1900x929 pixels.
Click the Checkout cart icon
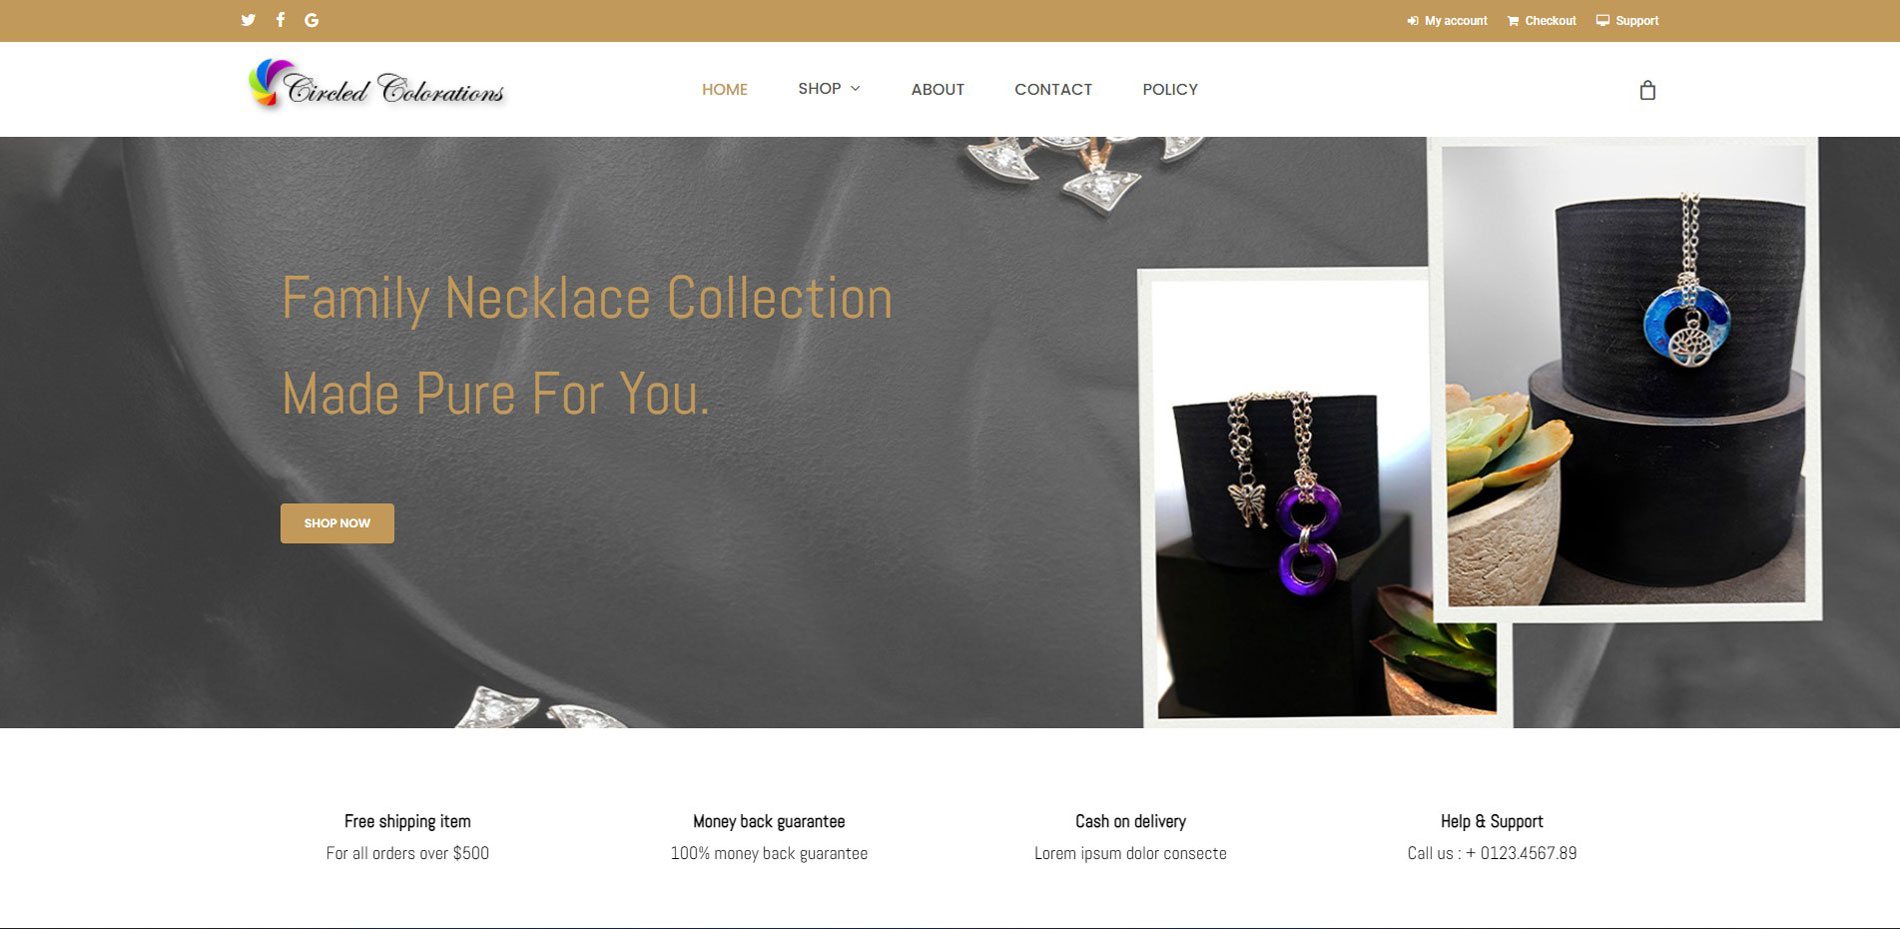point(1513,21)
